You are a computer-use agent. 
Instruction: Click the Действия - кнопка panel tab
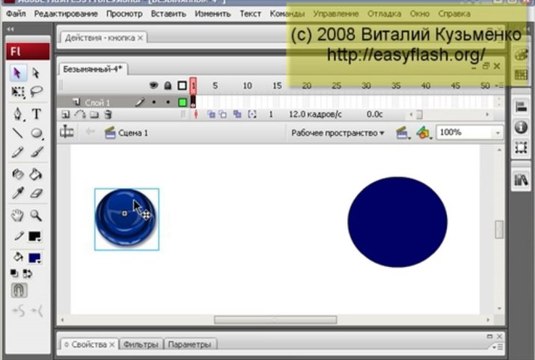103,38
